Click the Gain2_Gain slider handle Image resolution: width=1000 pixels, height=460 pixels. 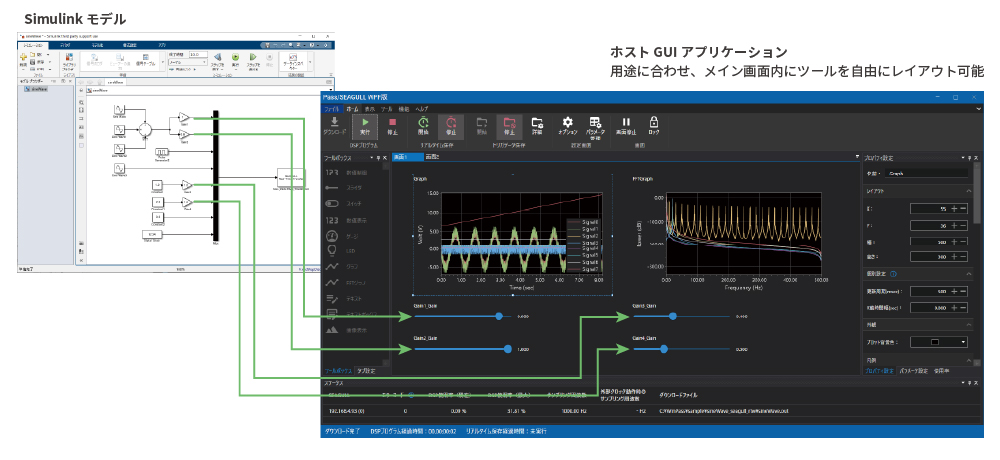508,348
